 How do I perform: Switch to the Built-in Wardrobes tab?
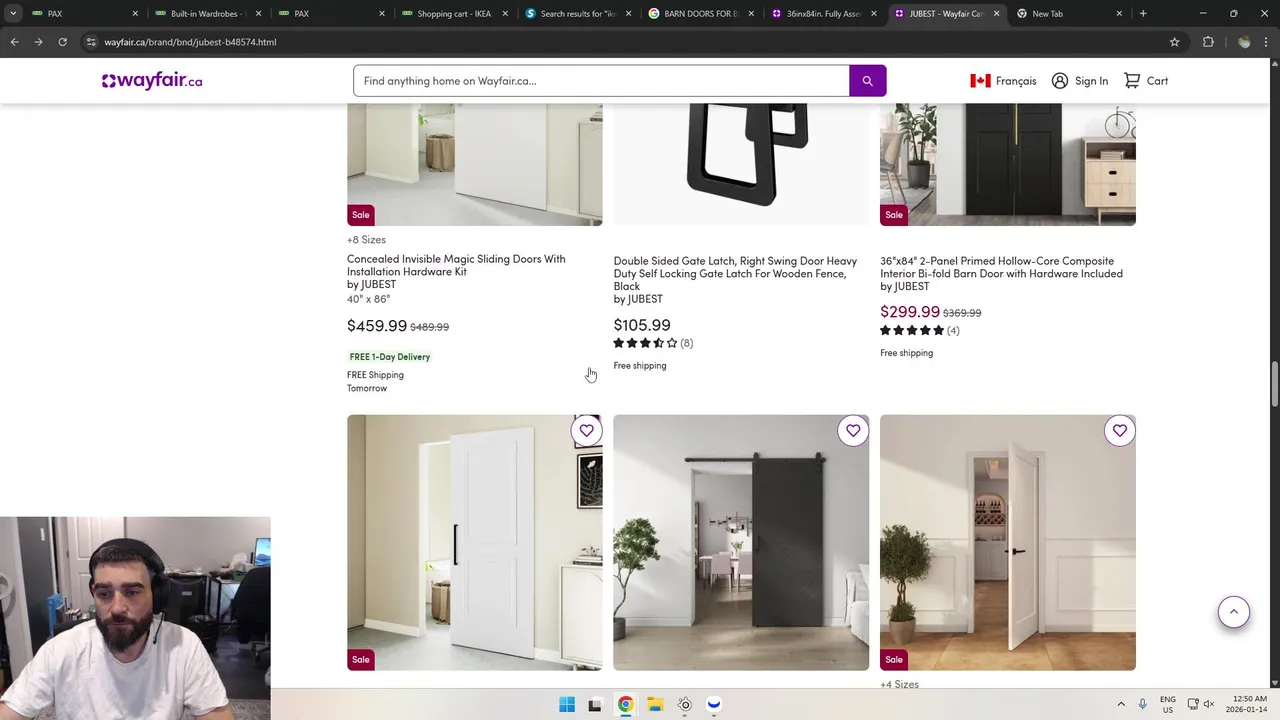pyautogui.click(x=208, y=14)
